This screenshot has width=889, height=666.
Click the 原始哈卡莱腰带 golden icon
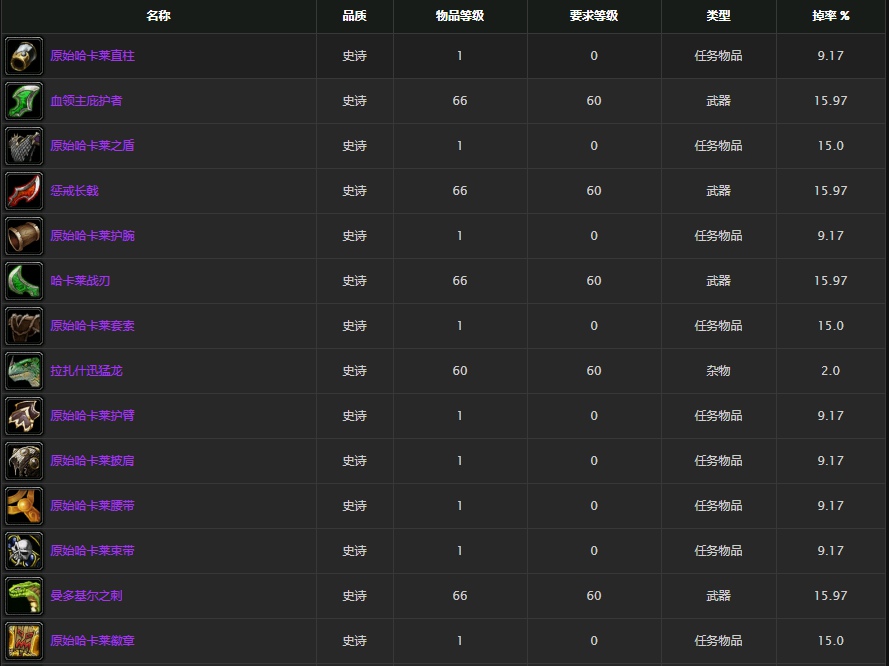(x=24, y=506)
